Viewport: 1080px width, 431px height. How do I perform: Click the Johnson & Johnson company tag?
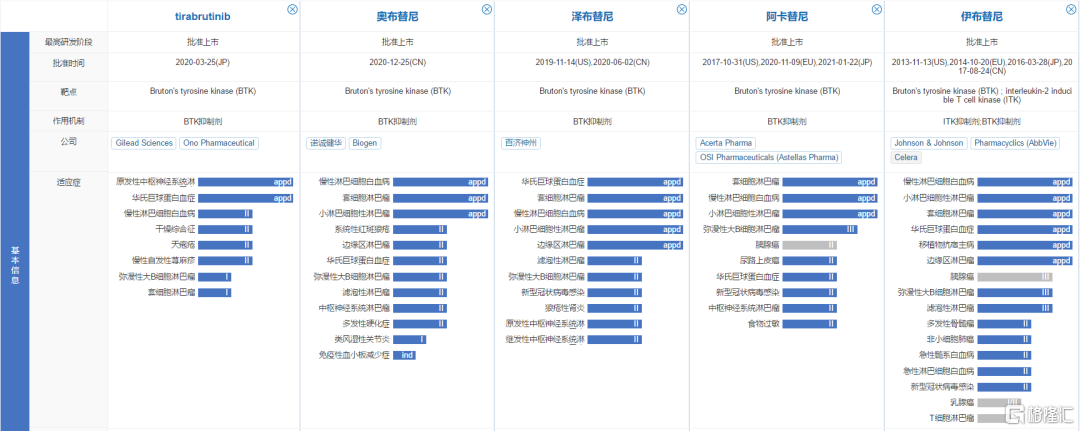[x=928, y=143]
